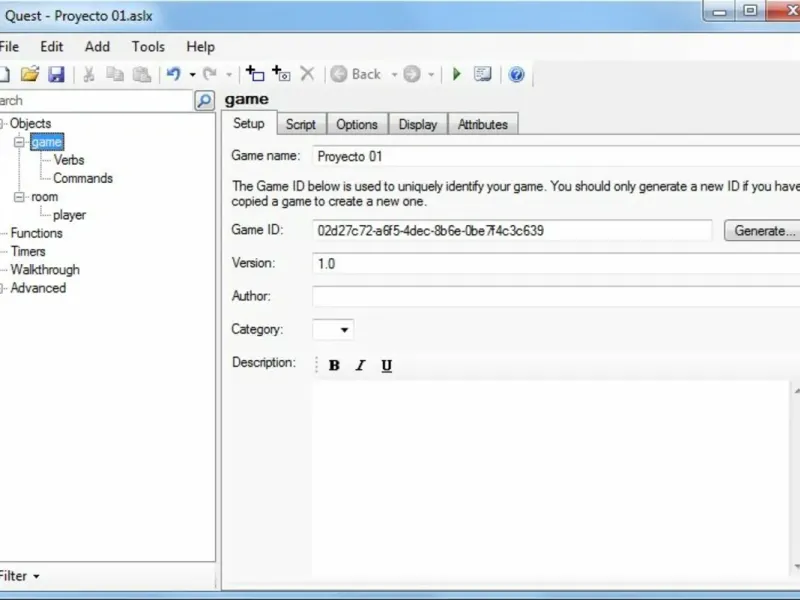Screen dimensions: 800x600
Task: Switch to code view icon
Action: [x=483, y=74]
